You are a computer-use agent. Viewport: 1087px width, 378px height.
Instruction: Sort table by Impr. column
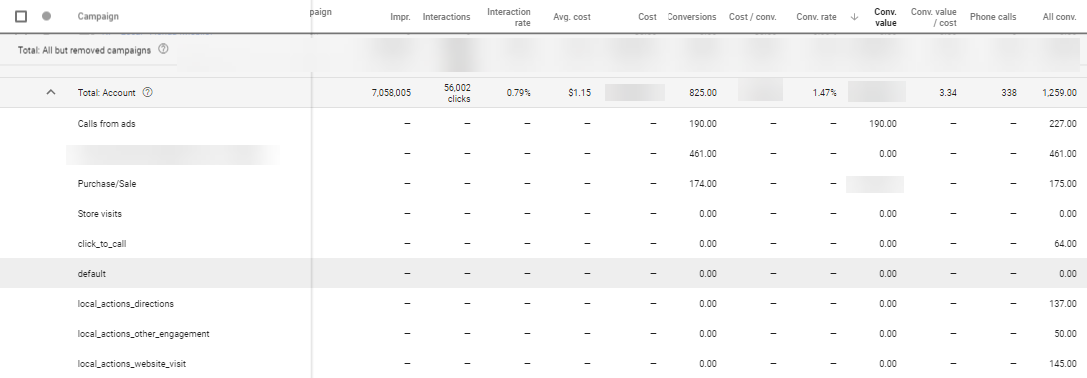tap(400, 17)
